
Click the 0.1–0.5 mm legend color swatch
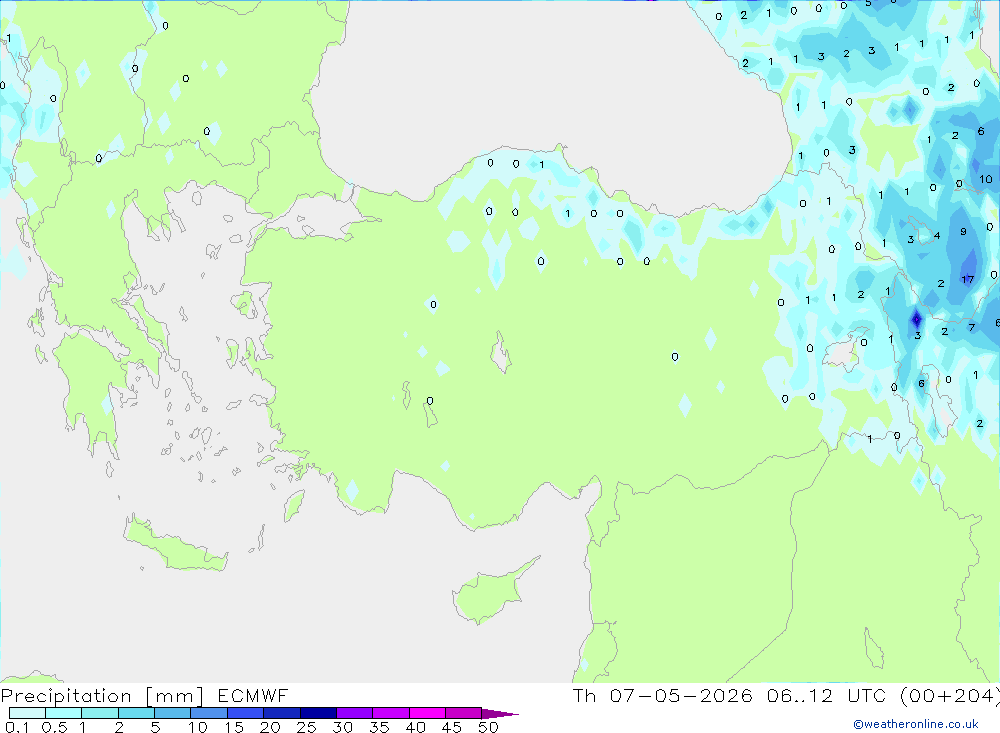27,713
